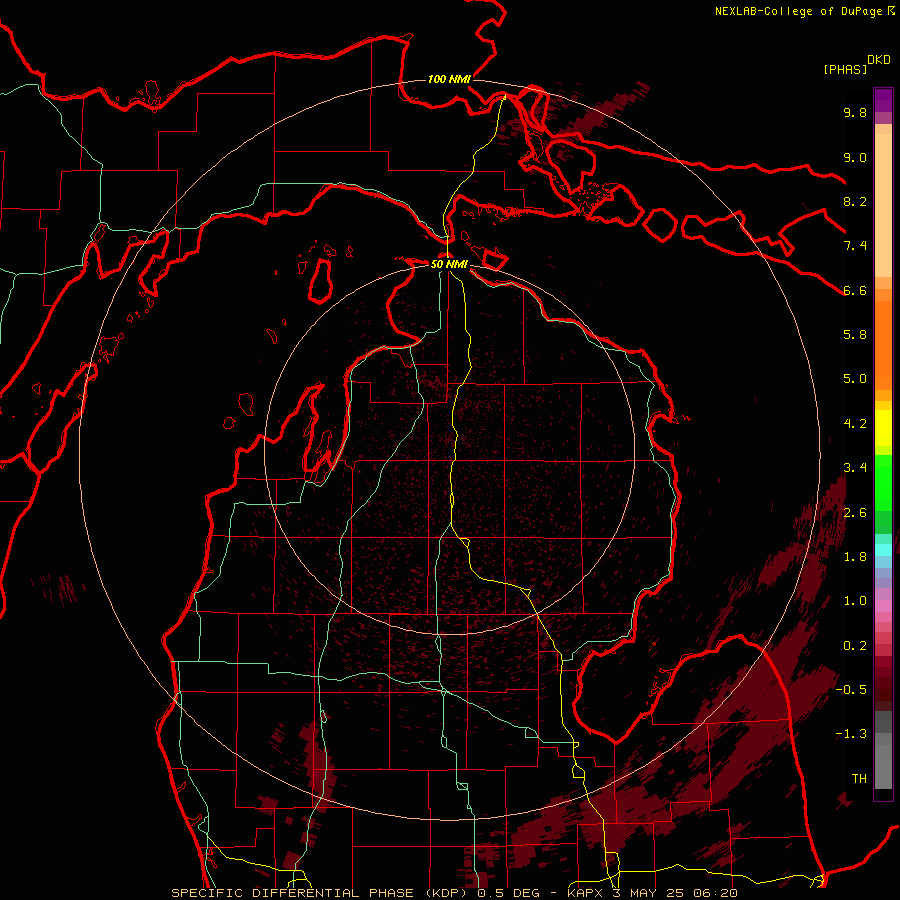Viewport: 900px width, 900px height.
Task: Pick the purple band at top of color scale
Action: tap(883, 100)
